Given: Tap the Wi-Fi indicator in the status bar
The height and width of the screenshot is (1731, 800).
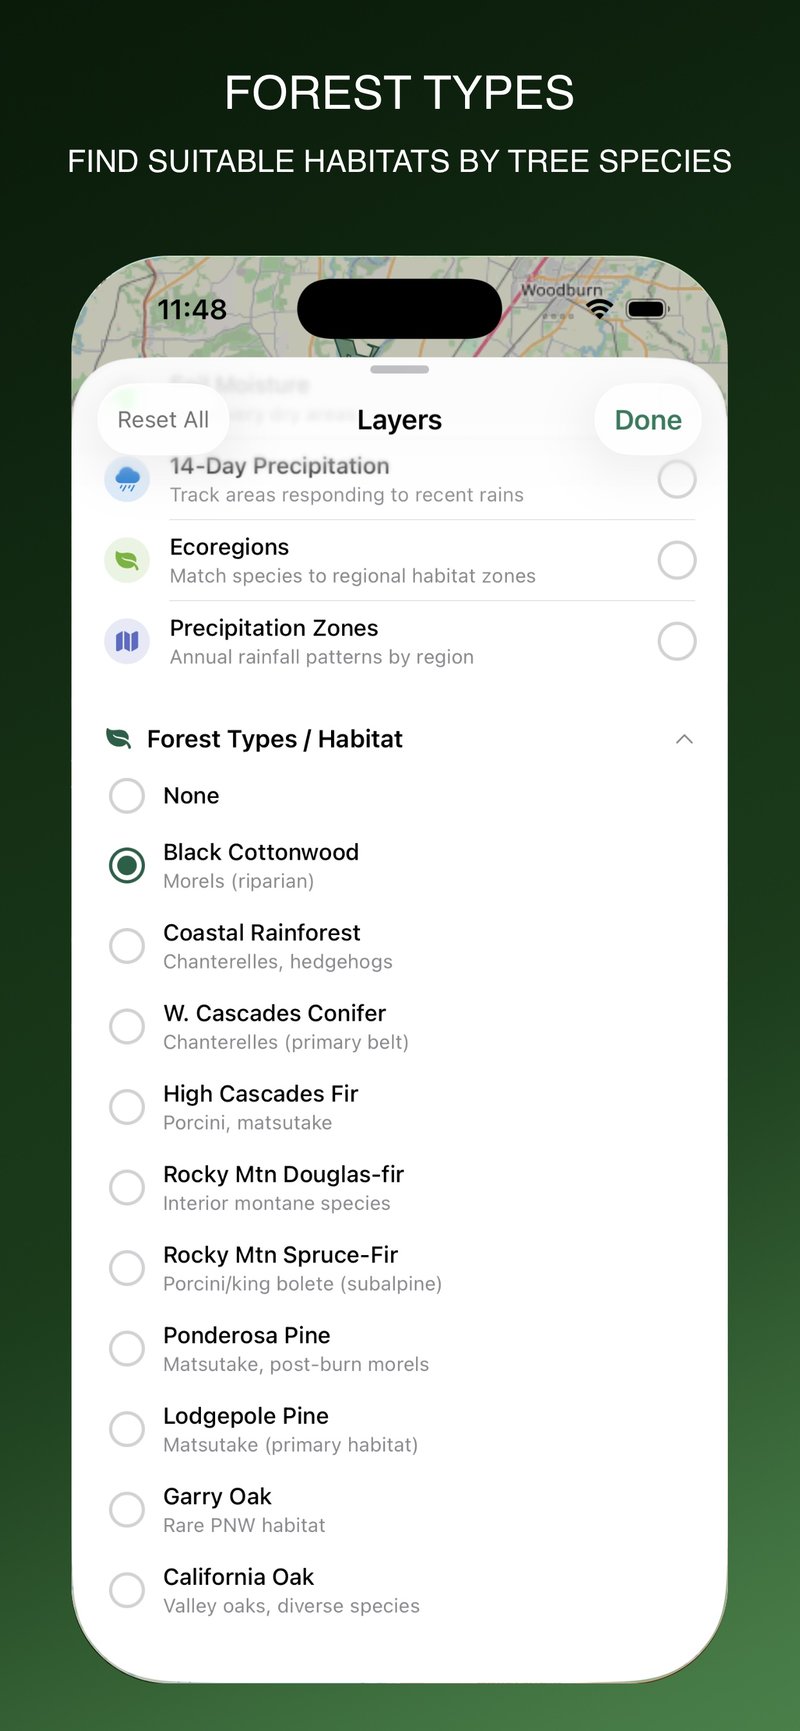Looking at the screenshot, I should point(598,309).
